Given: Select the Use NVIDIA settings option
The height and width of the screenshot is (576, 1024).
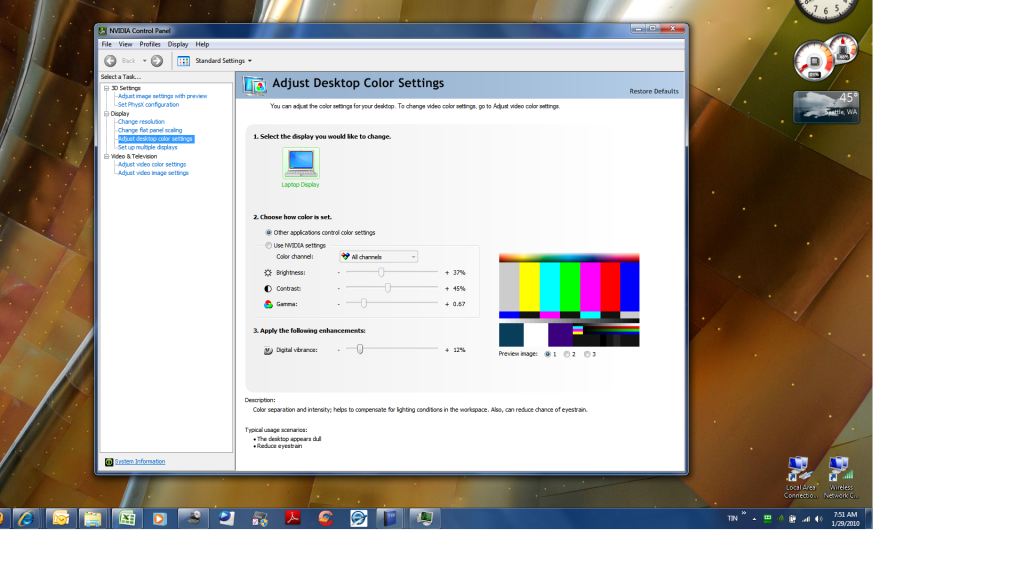Looking at the screenshot, I should tap(268, 246).
